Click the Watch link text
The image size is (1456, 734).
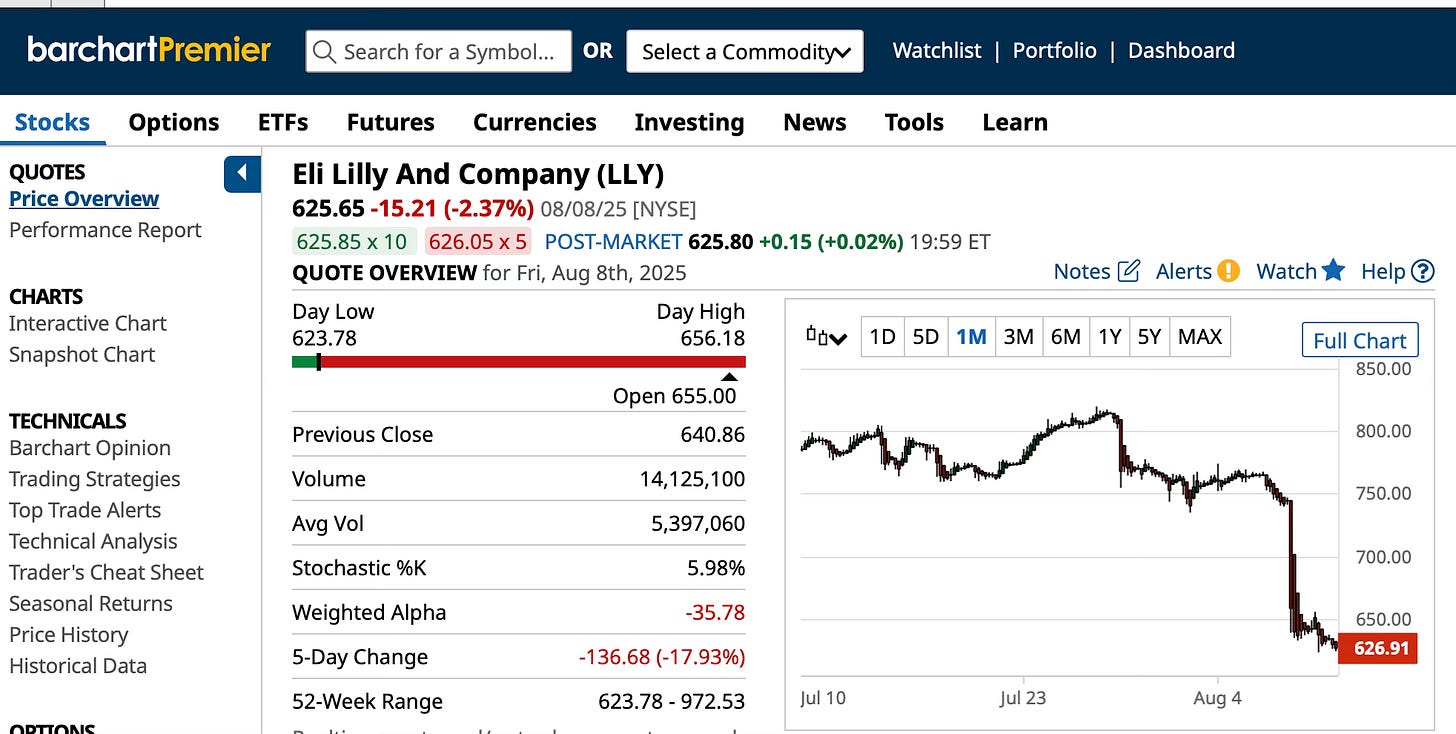coord(1286,271)
